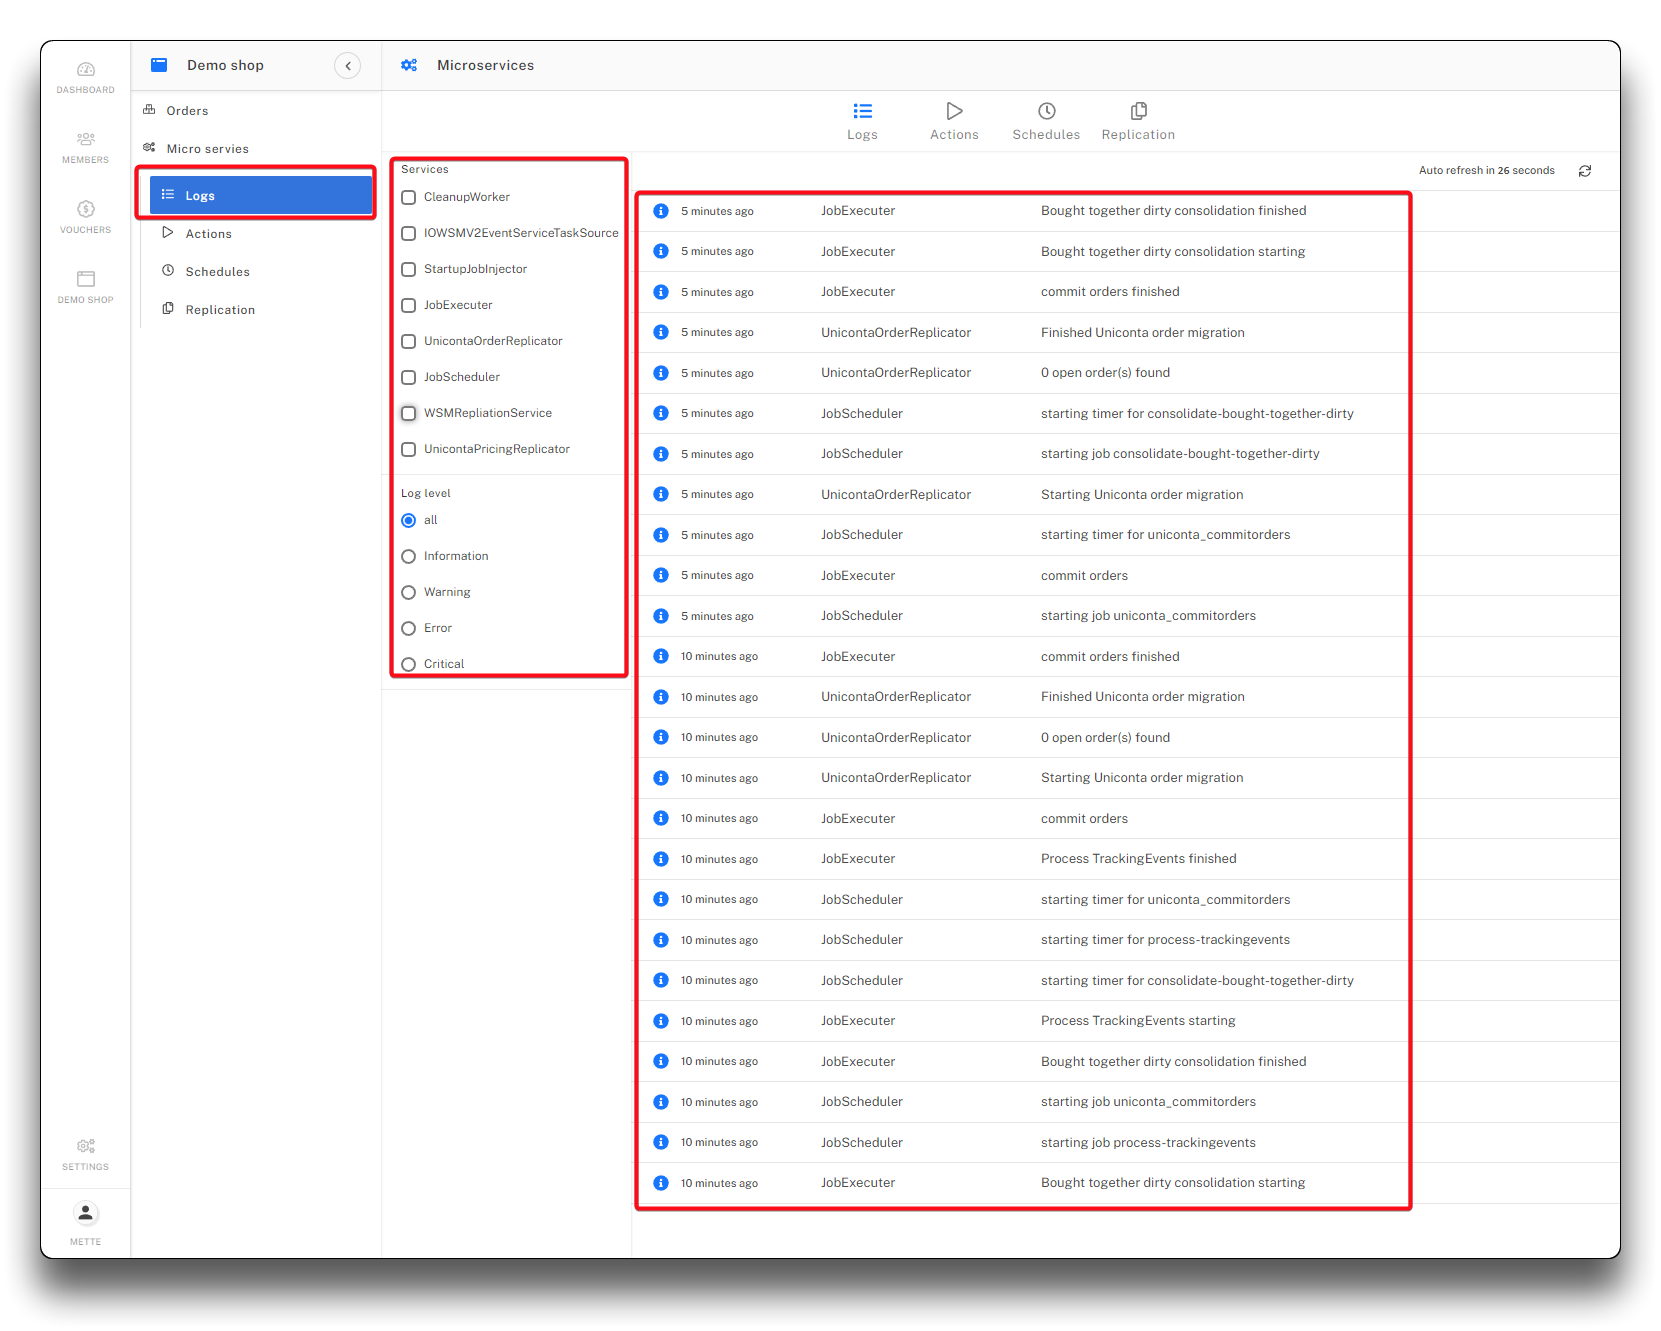The height and width of the screenshot is (1331, 1661).
Task: Switch to the Replication top tab
Action: [1138, 121]
